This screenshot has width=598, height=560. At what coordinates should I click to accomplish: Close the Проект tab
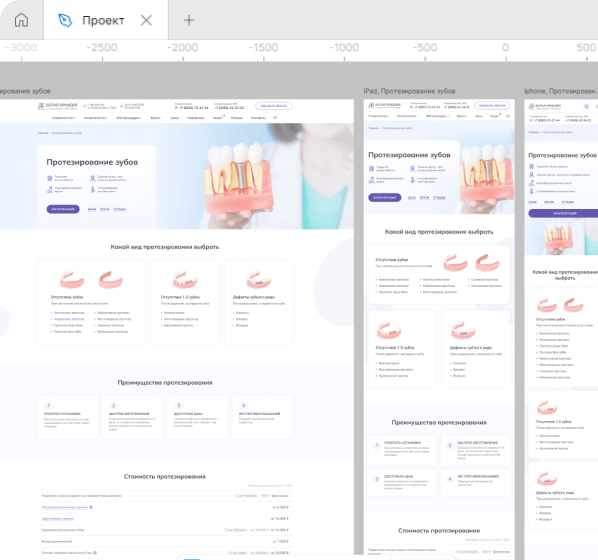tap(146, 20)
